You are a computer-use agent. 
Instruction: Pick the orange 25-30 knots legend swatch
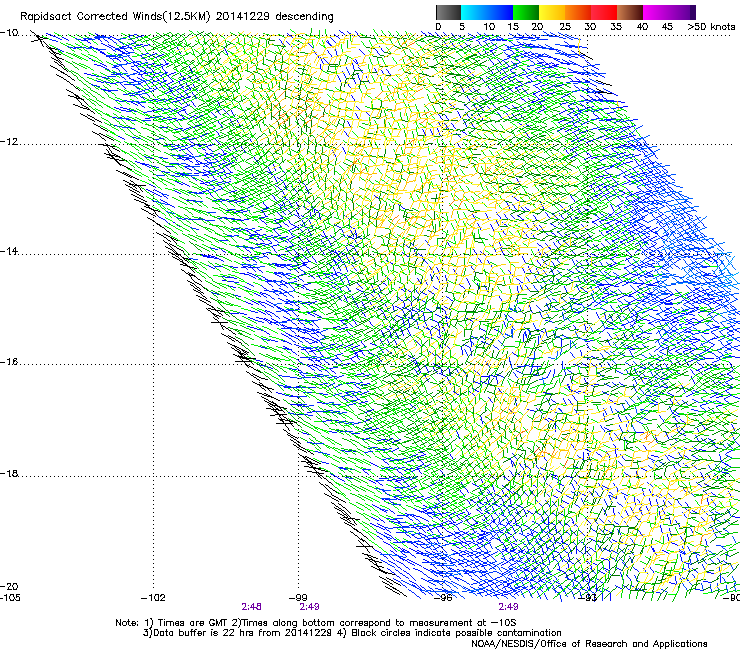click(578, 12)
